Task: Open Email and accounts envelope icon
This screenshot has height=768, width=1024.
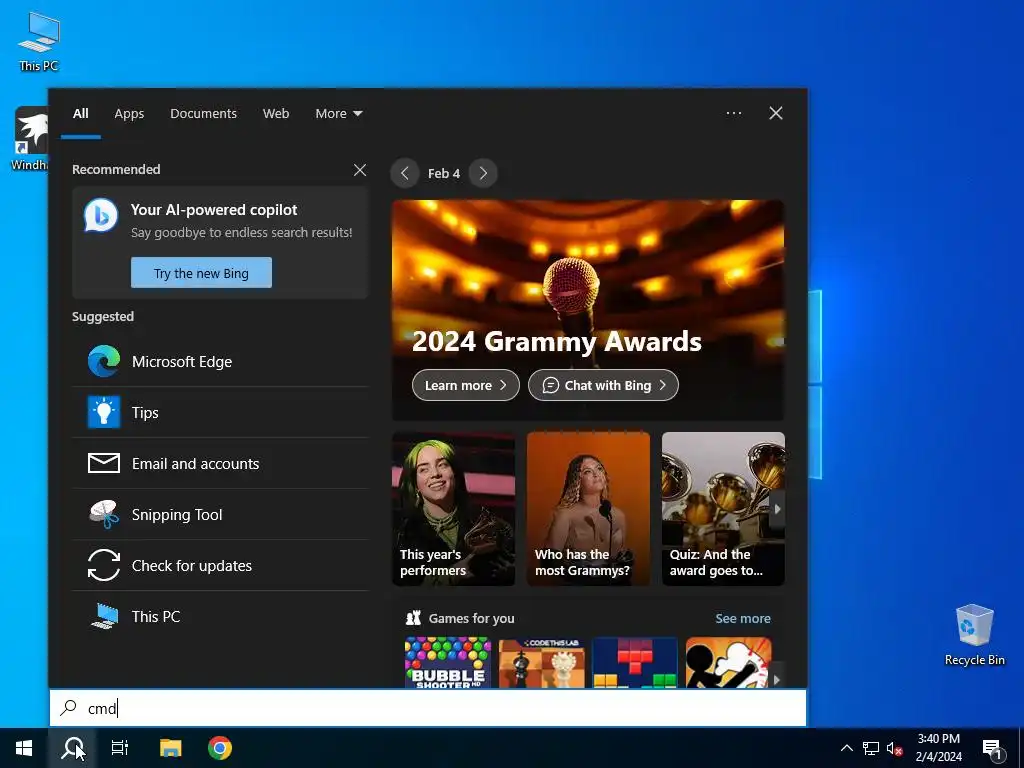Action: coord(104,464)
